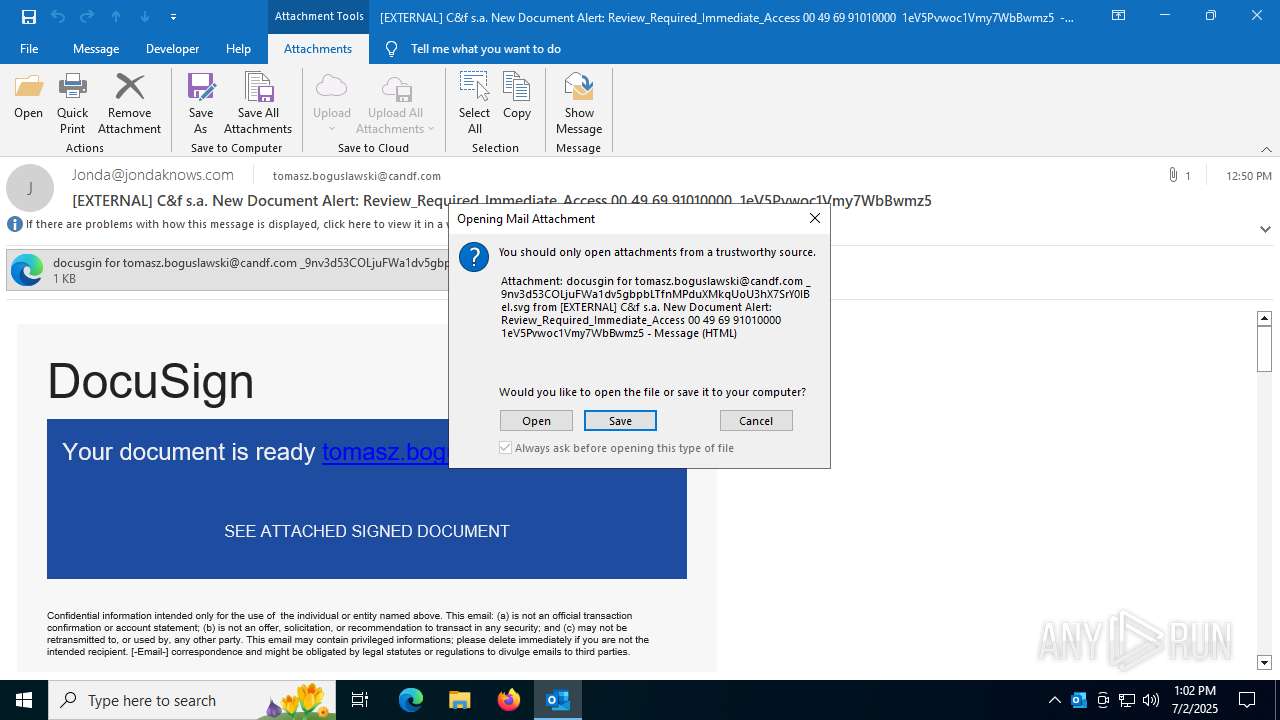Screen dimensions: 1280x720
Task: Click the Previous Item up arrow
Action: pos(116,16)
